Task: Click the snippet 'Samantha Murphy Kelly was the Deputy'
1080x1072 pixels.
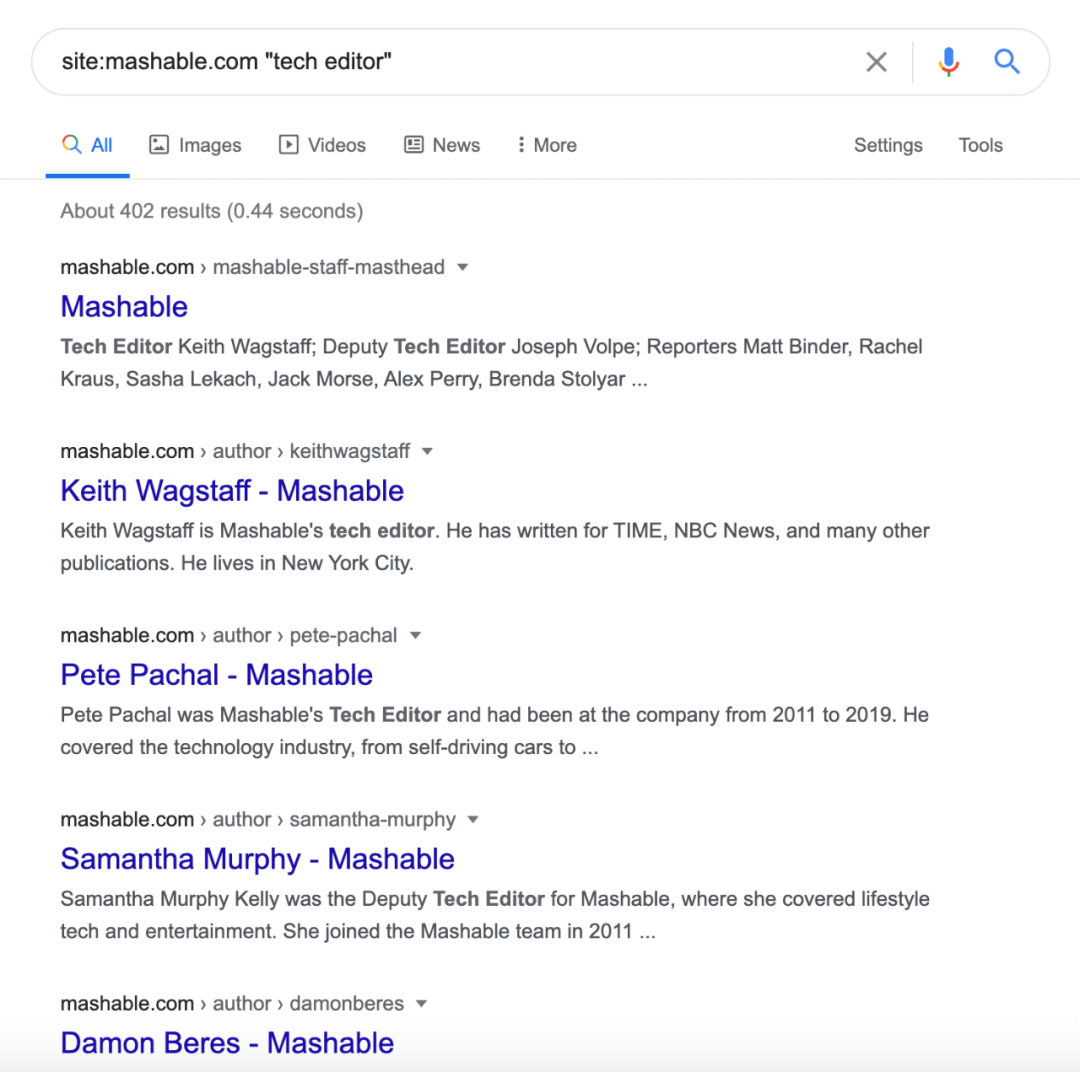Action: tap(495, 915)
